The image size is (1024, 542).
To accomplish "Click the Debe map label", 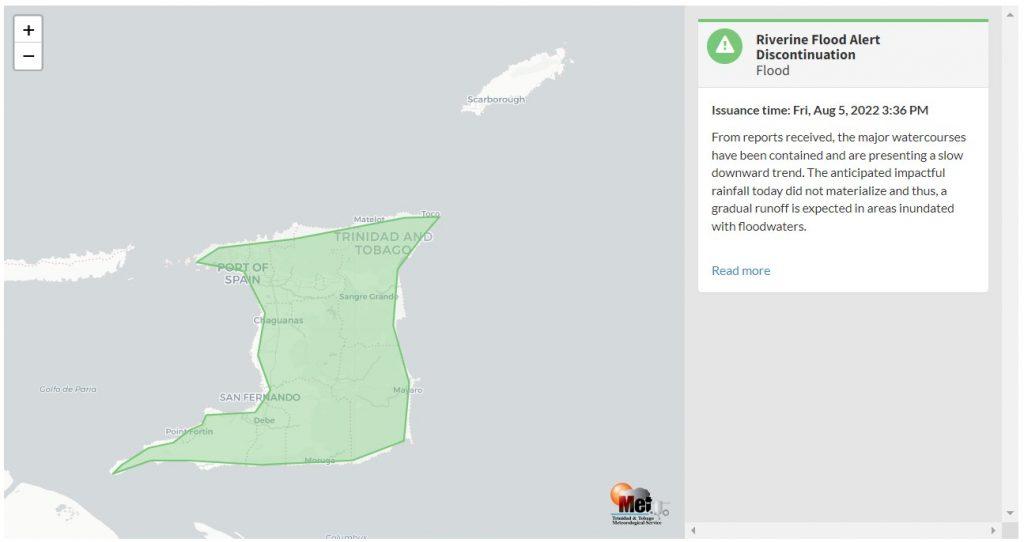I will [x=264, y=420].
